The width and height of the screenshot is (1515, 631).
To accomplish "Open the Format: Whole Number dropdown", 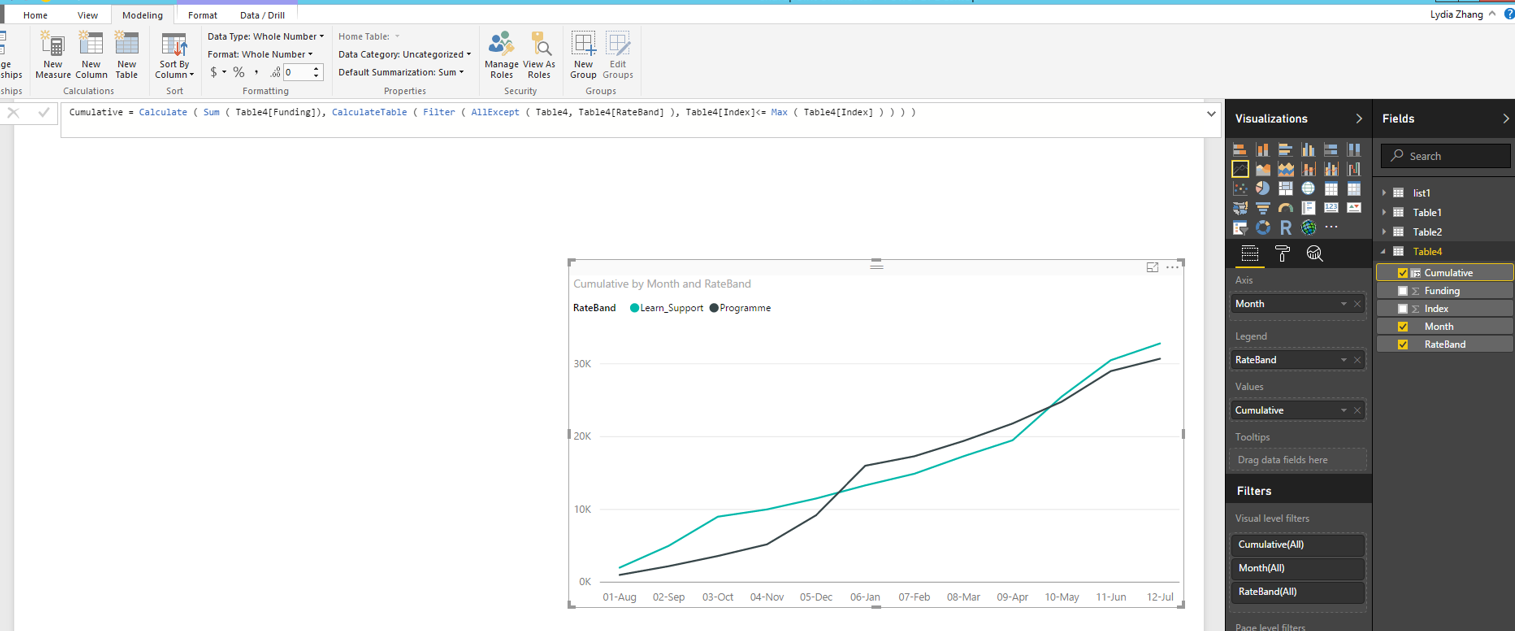I will (x=260, y=54).
